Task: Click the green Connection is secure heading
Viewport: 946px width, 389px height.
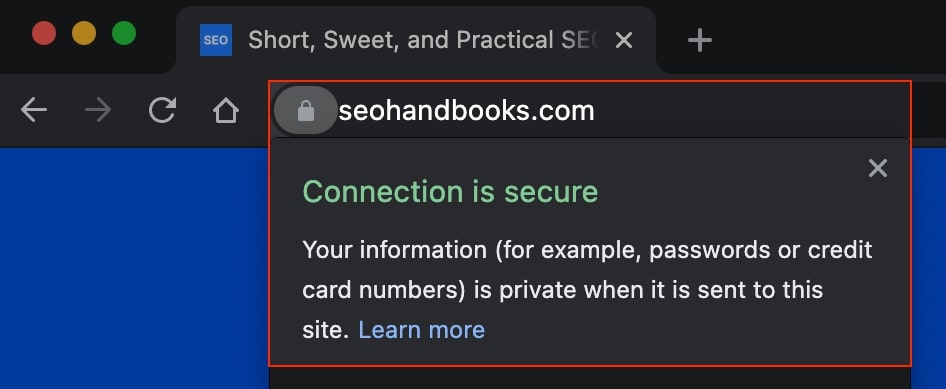Action: [450, 192]
